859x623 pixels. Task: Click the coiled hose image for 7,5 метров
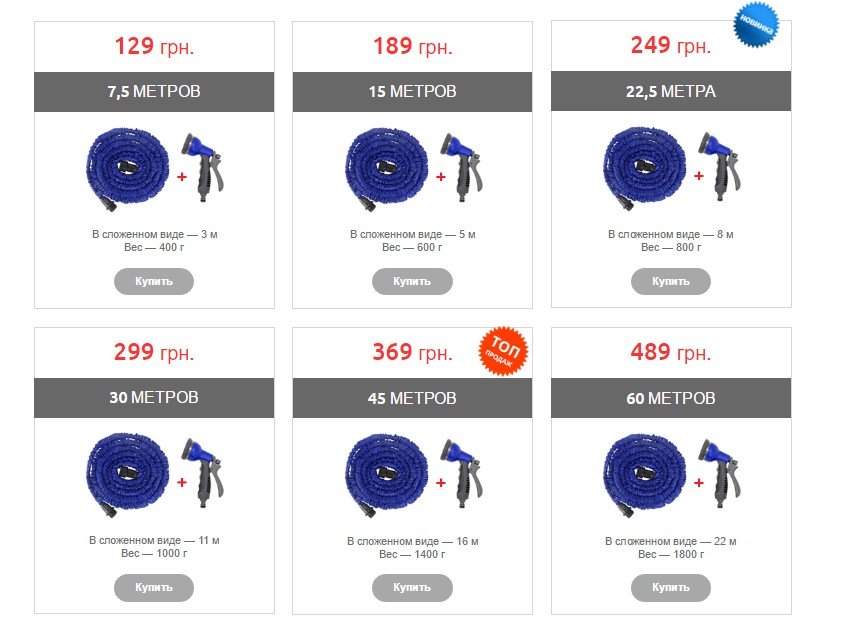[x=127, y=169]
